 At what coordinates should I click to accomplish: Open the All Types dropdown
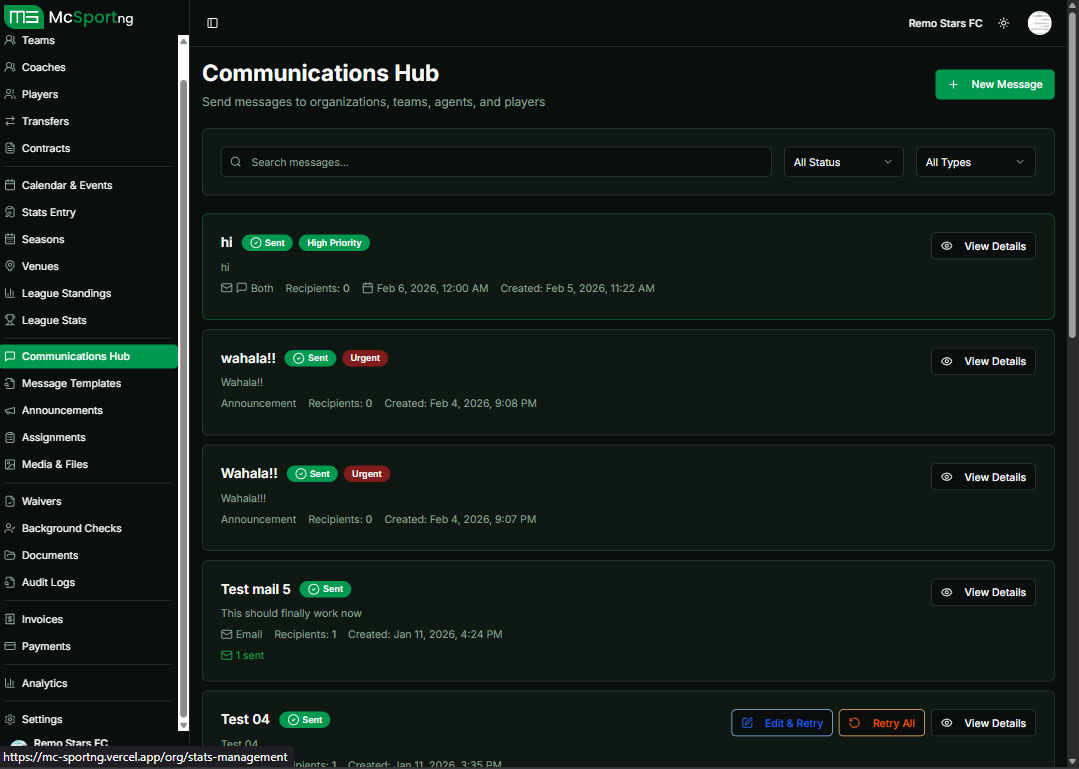coord(975,161)
